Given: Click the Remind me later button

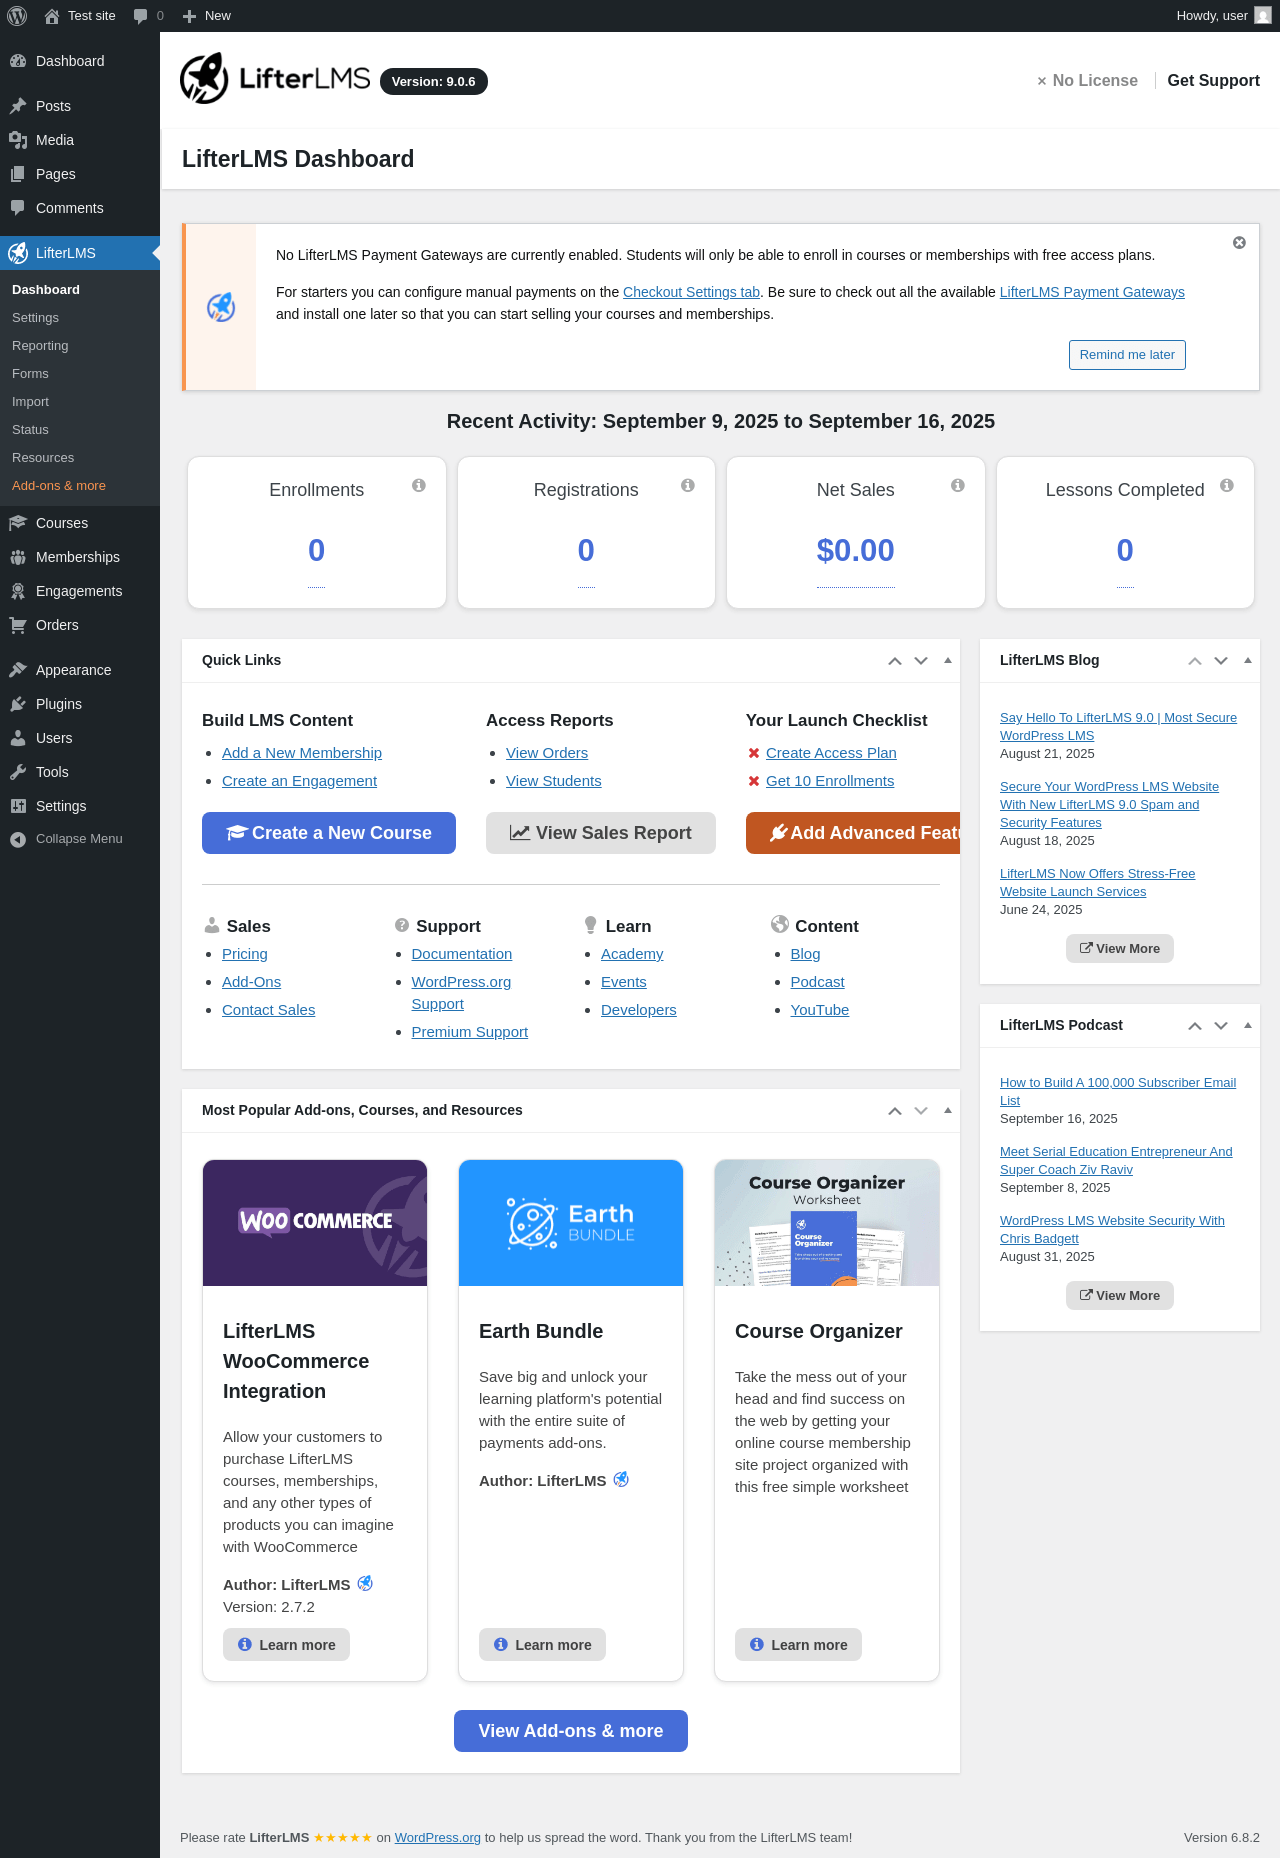Looking at the screenshot, I should click(1127, 355).
